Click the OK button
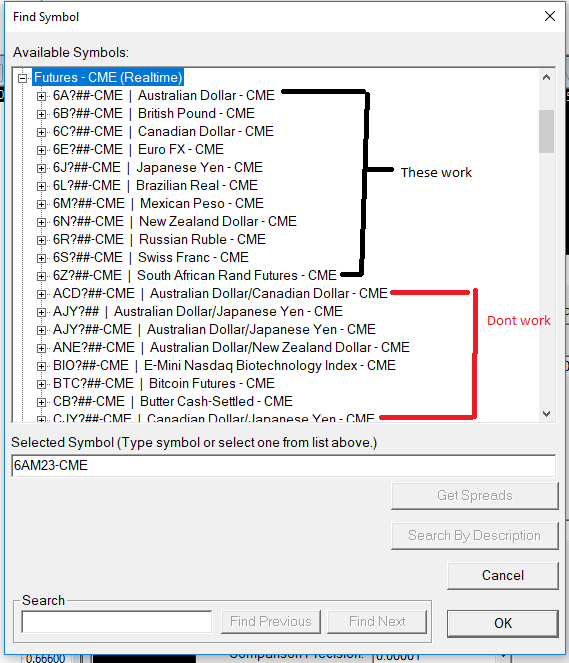This screenshot has width=569, height=663. 503,623
